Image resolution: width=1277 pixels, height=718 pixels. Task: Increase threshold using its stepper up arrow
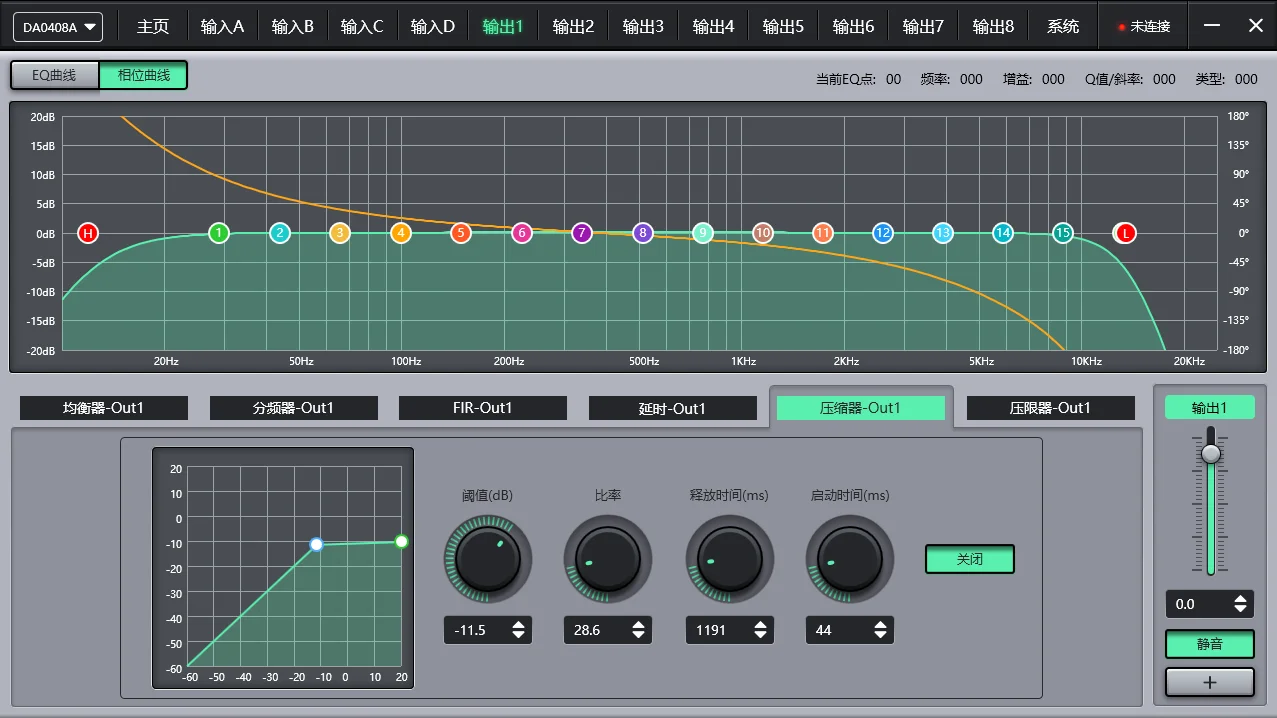pyautogui.click(x=519, y=624)
